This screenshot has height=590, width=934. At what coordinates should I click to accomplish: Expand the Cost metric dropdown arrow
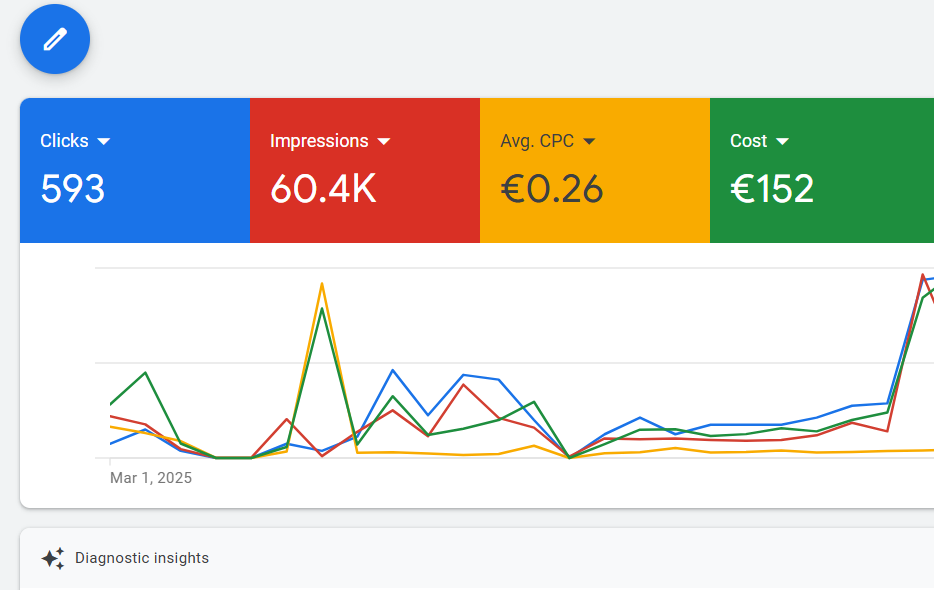point(782,142)
